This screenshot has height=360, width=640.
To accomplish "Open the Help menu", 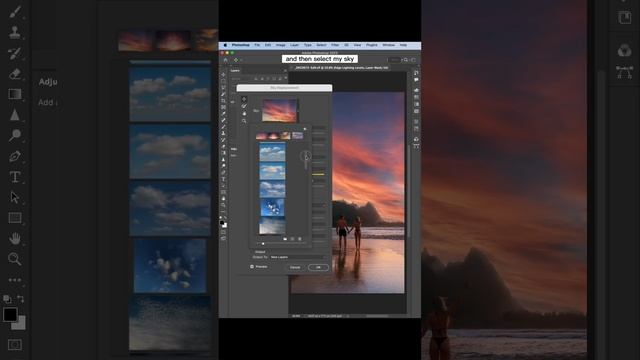I will coord(403,45).
